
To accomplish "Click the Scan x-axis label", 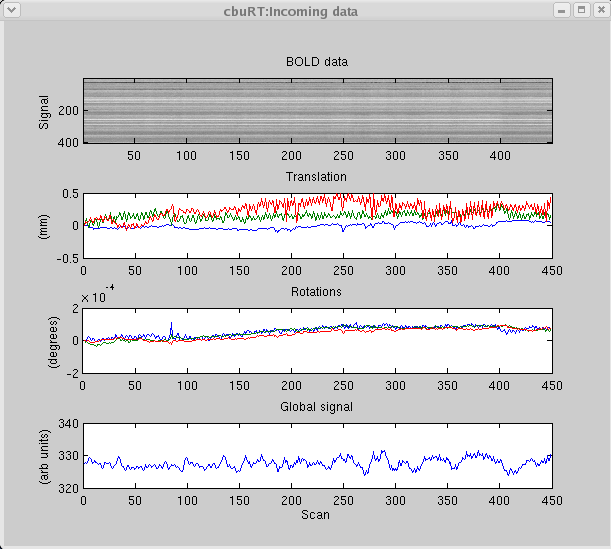I will tap(316, 515).
